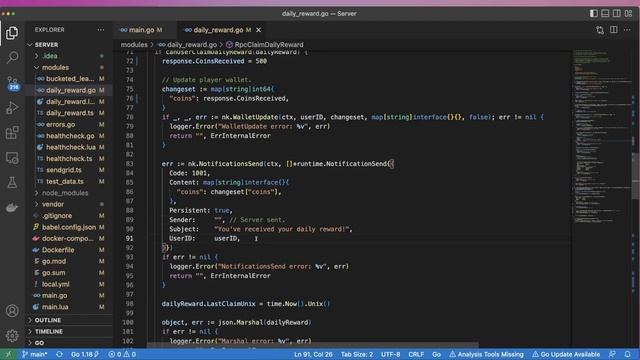The width and height of the screenshot is (640, 360).
Task: Change CRLF end of line sequence
Action: [416, 354]
